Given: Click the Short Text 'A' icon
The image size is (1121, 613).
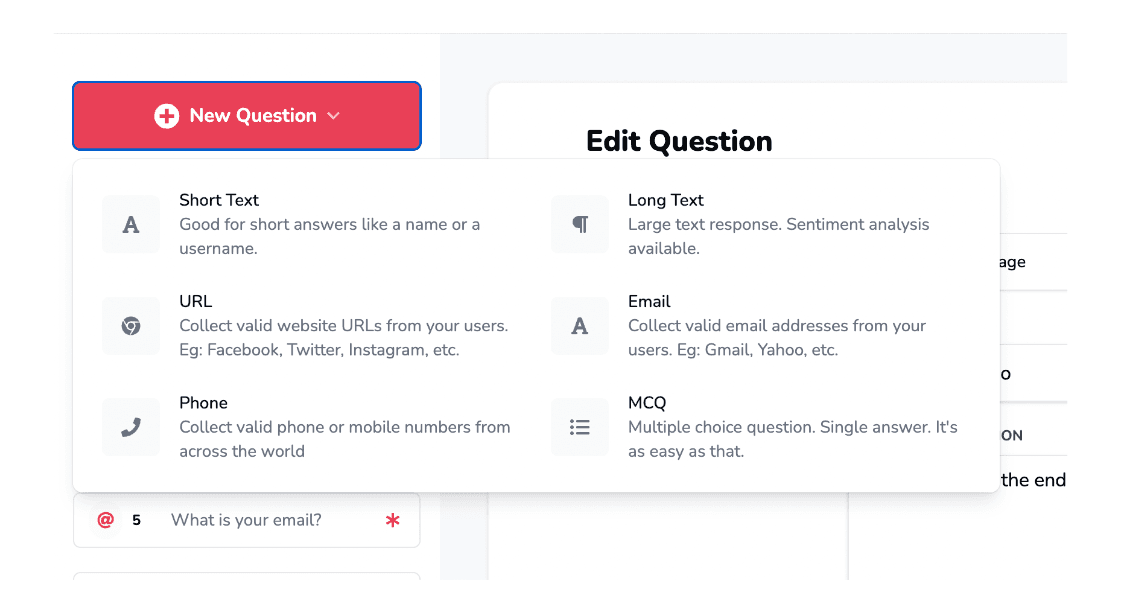Looking at the screenshot, I should [131, 225].
